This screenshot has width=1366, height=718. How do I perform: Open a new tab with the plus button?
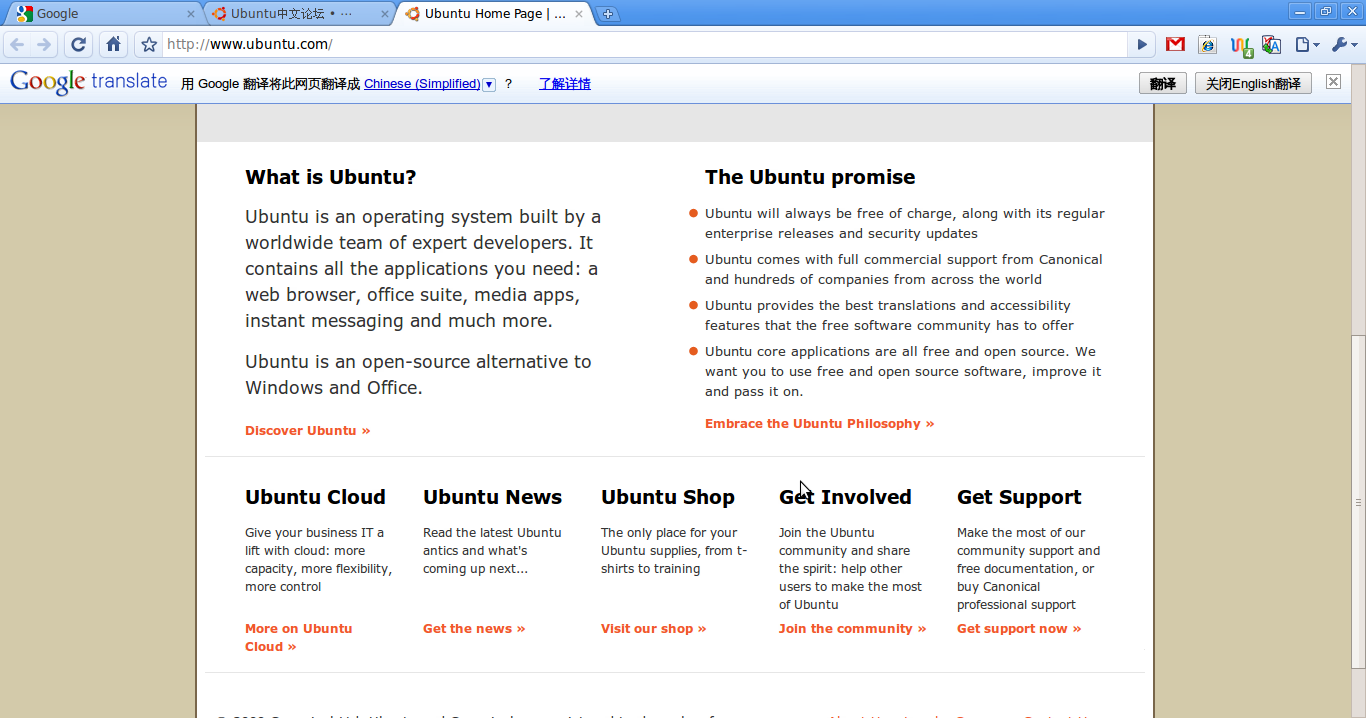(x=607, y=14)
